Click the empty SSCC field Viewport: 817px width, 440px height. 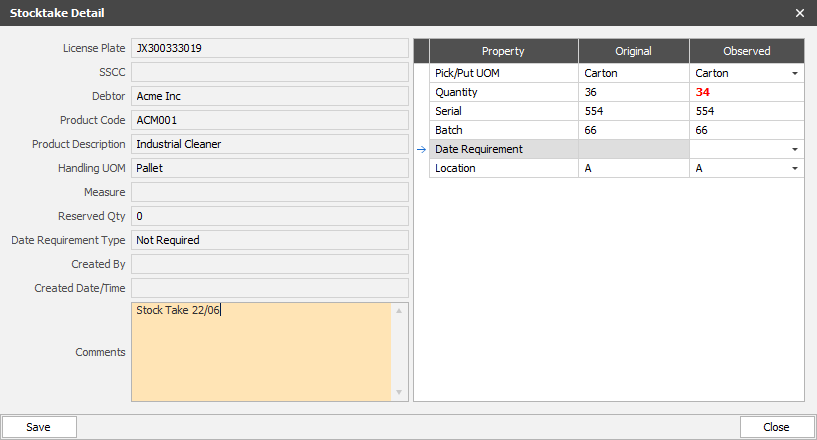point(269,72)
